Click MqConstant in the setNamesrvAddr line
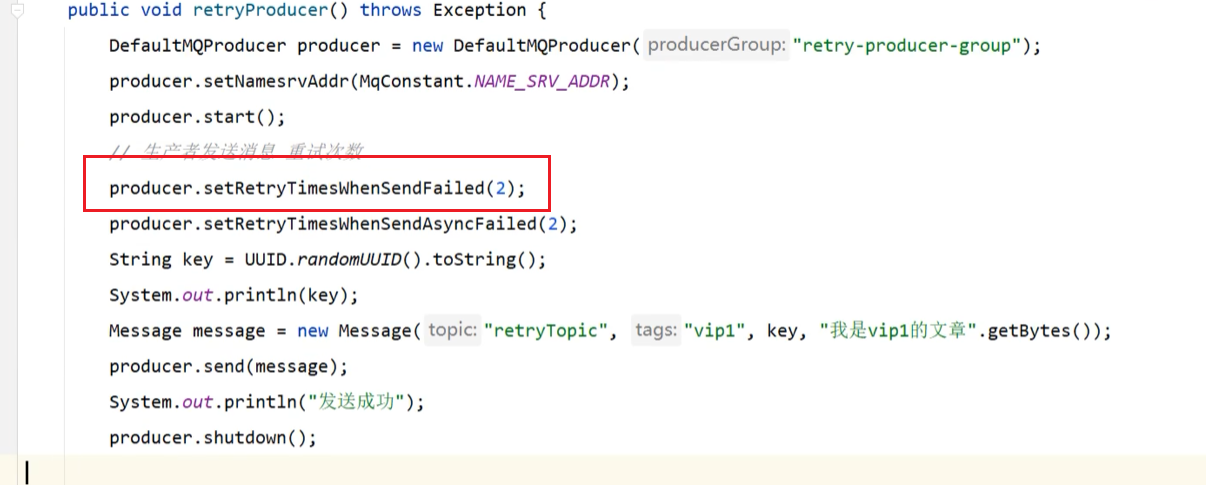The width and height of the screenshot is (1206, 485). pyautogui.click(x=411, y=82)
